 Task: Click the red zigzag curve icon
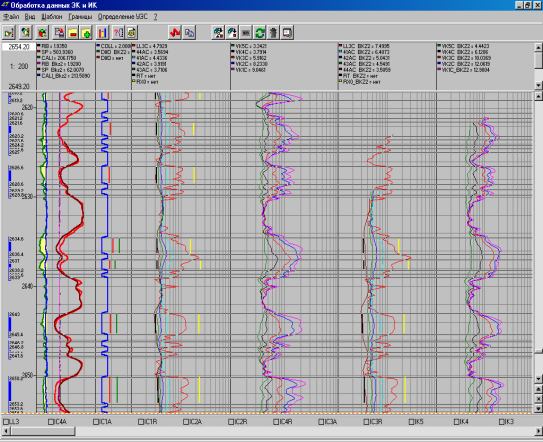175,33
